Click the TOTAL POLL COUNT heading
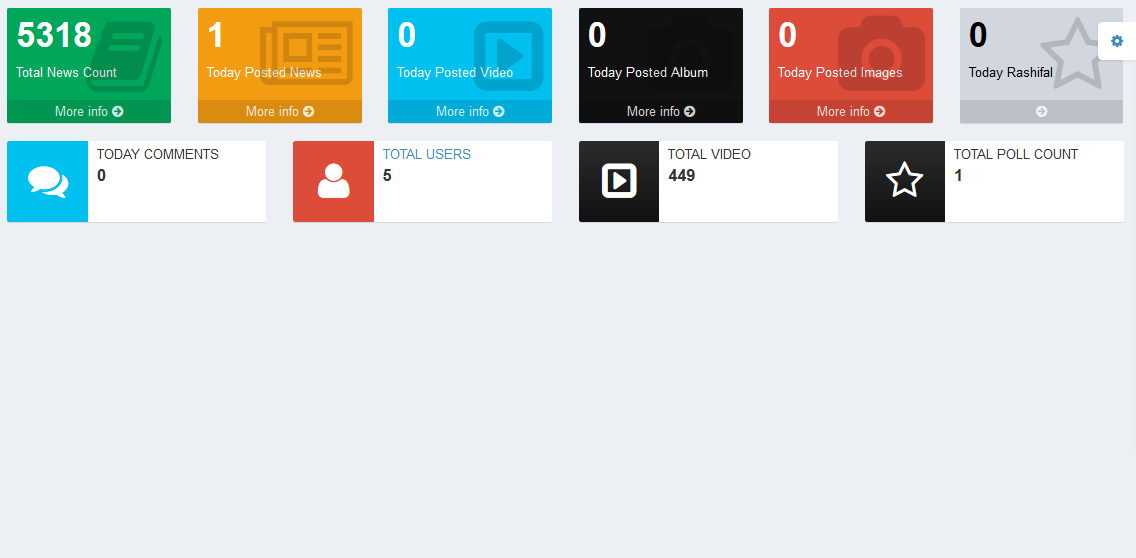Screen dimensions: 1136x558 coord(1016,154)
